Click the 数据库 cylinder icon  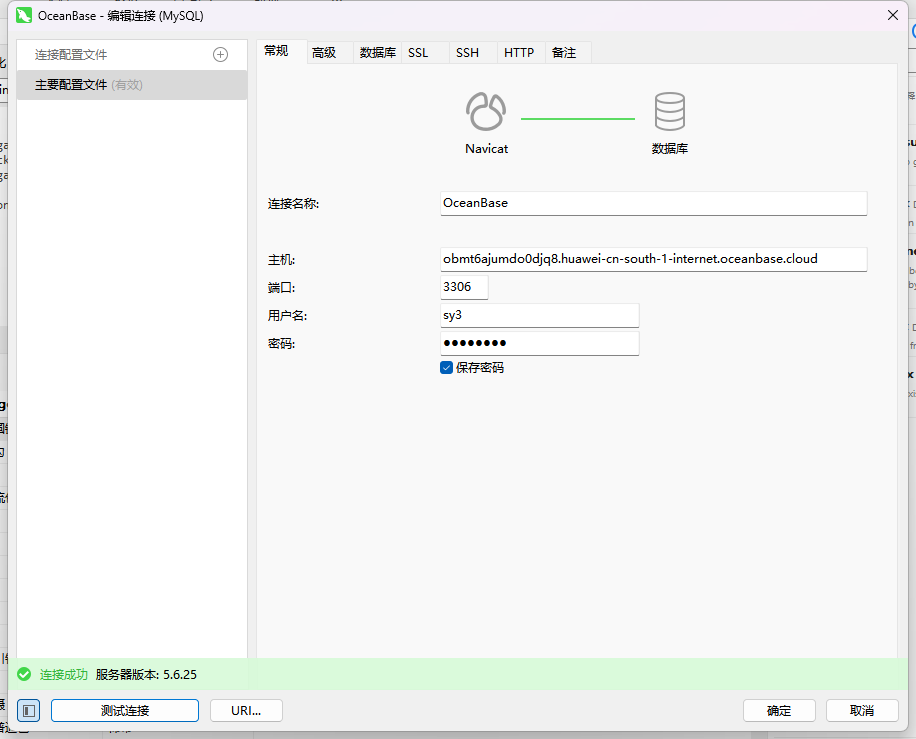click(x=669, y=111)
